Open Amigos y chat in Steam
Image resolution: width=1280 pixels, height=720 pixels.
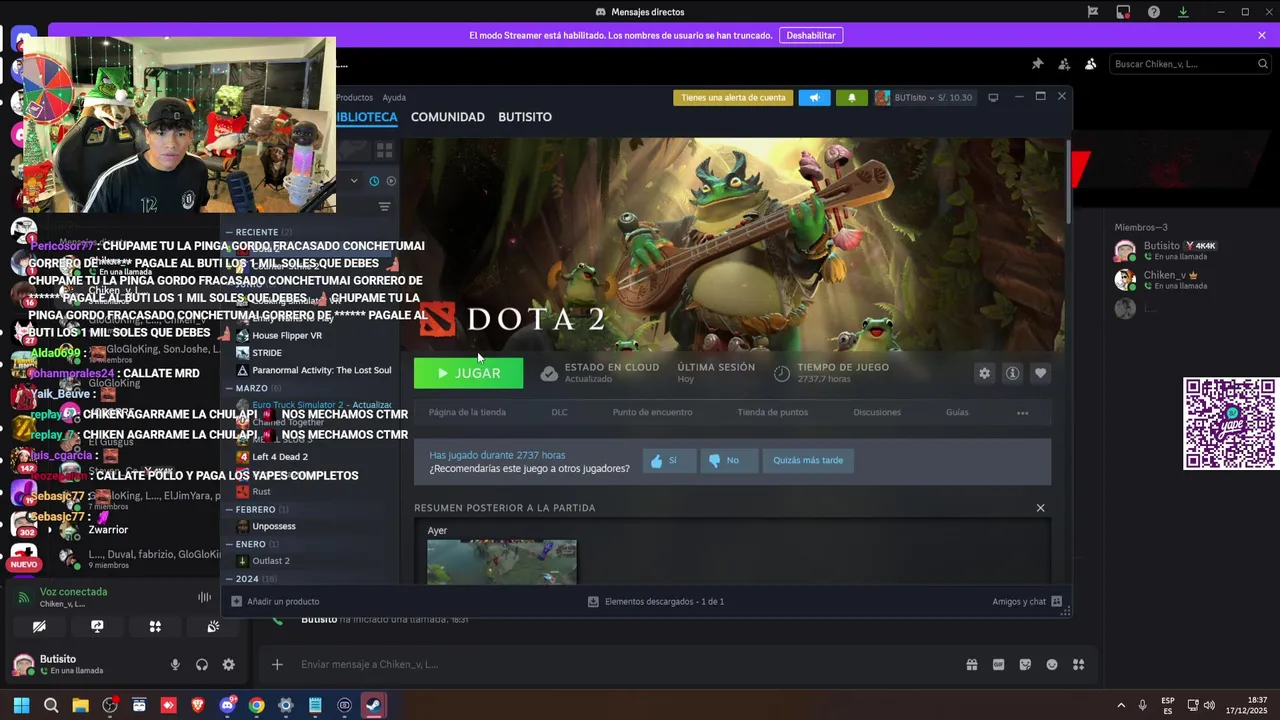tap(1027, 601)
